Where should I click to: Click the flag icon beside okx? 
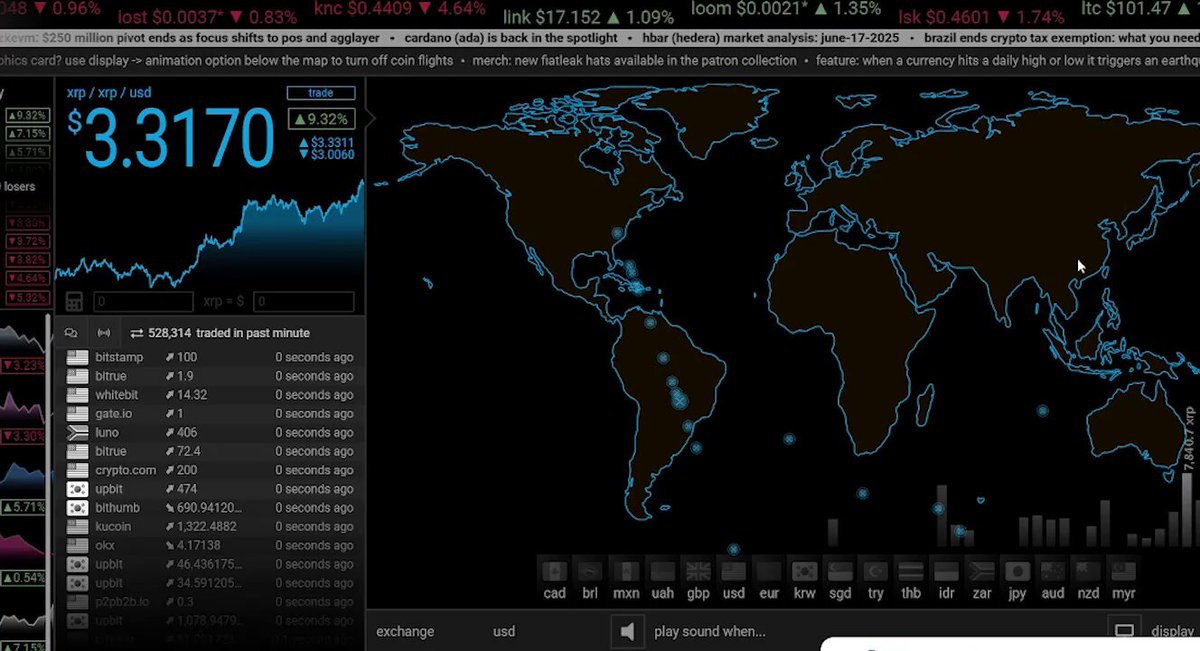point(77,545)
